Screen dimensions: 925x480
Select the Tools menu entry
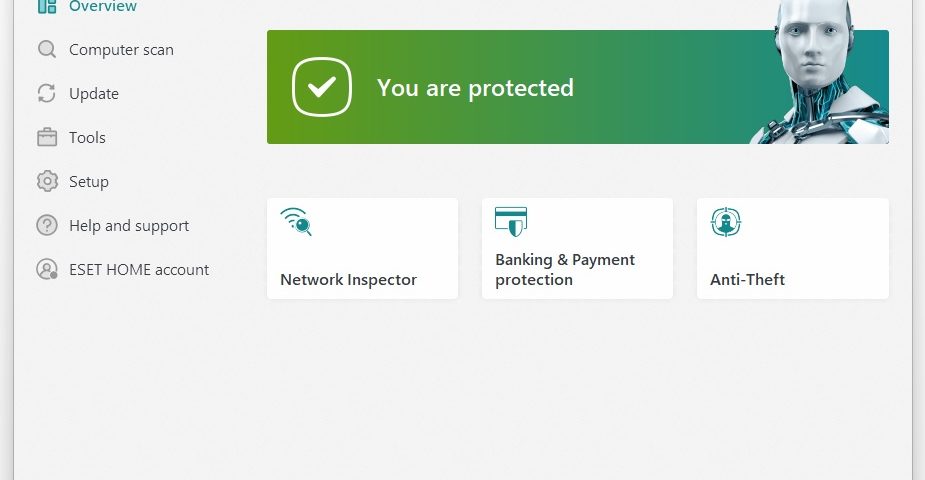pyautogui.click(x=87, y=138)
